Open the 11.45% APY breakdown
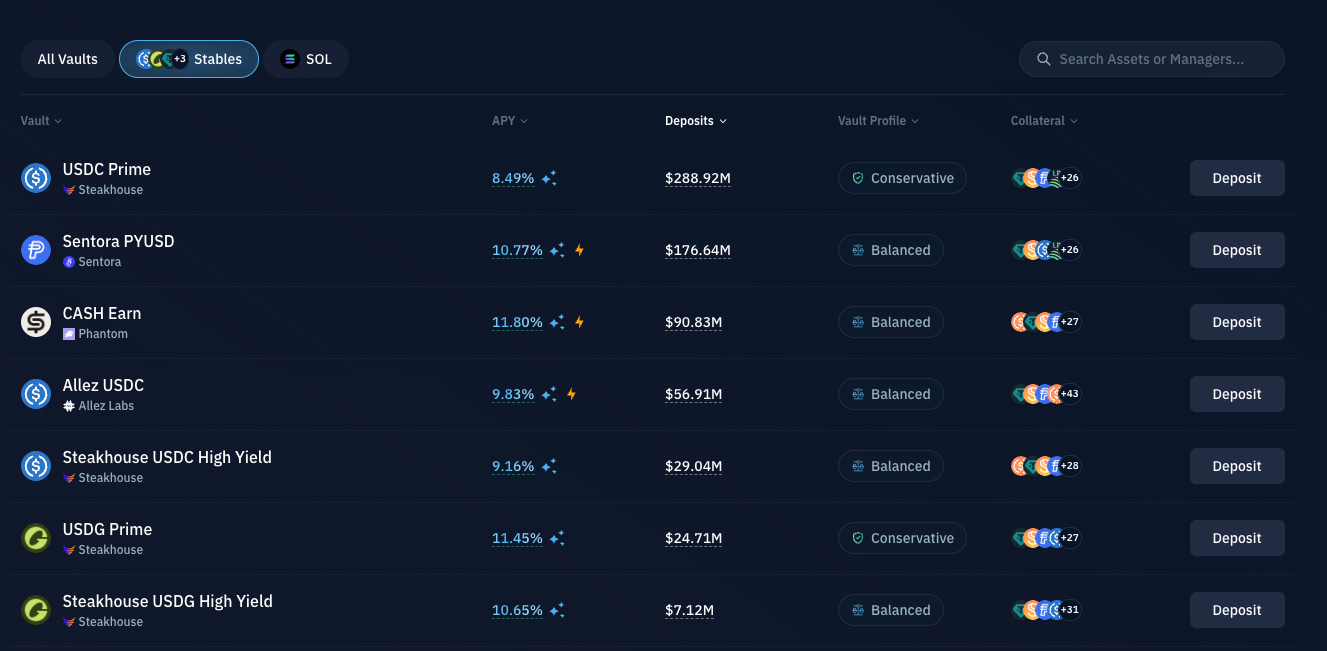The height and width of the screenshot is (651, 1327). (x=517, y=538)
